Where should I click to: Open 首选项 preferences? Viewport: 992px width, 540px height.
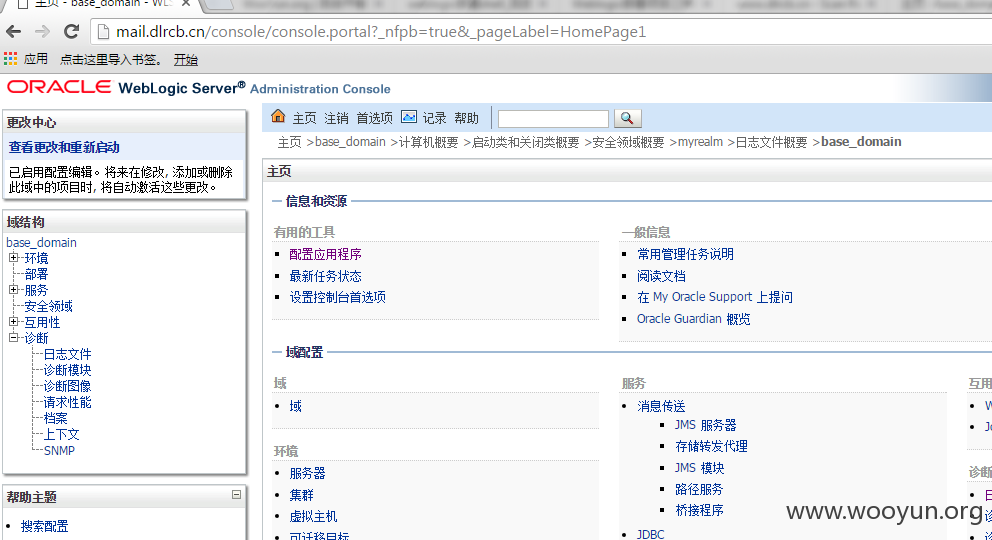375,118
